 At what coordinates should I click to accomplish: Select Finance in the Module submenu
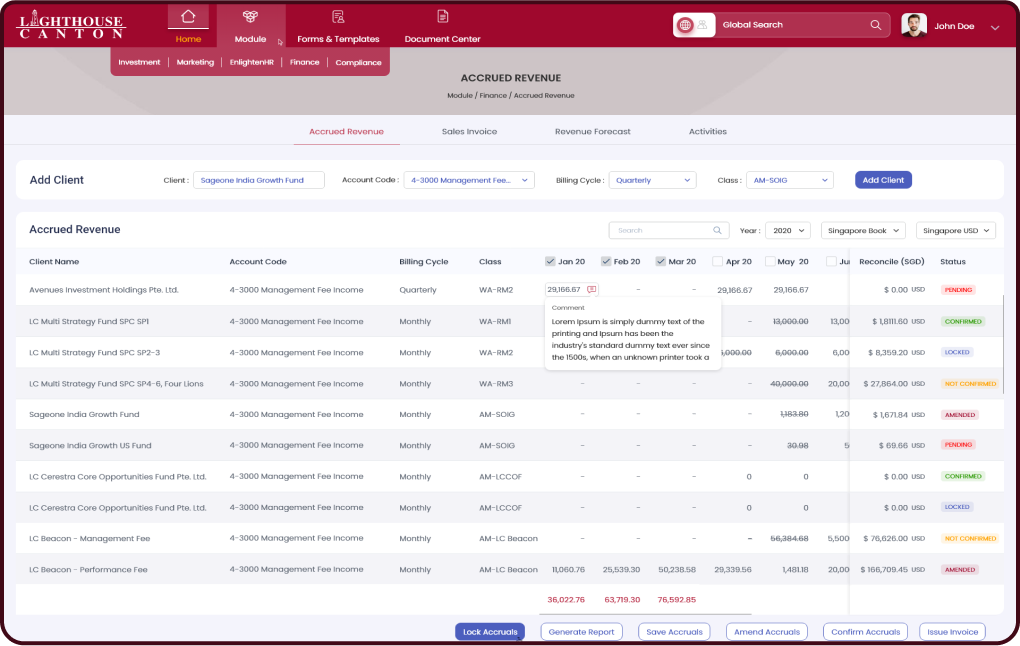point(304,62)
